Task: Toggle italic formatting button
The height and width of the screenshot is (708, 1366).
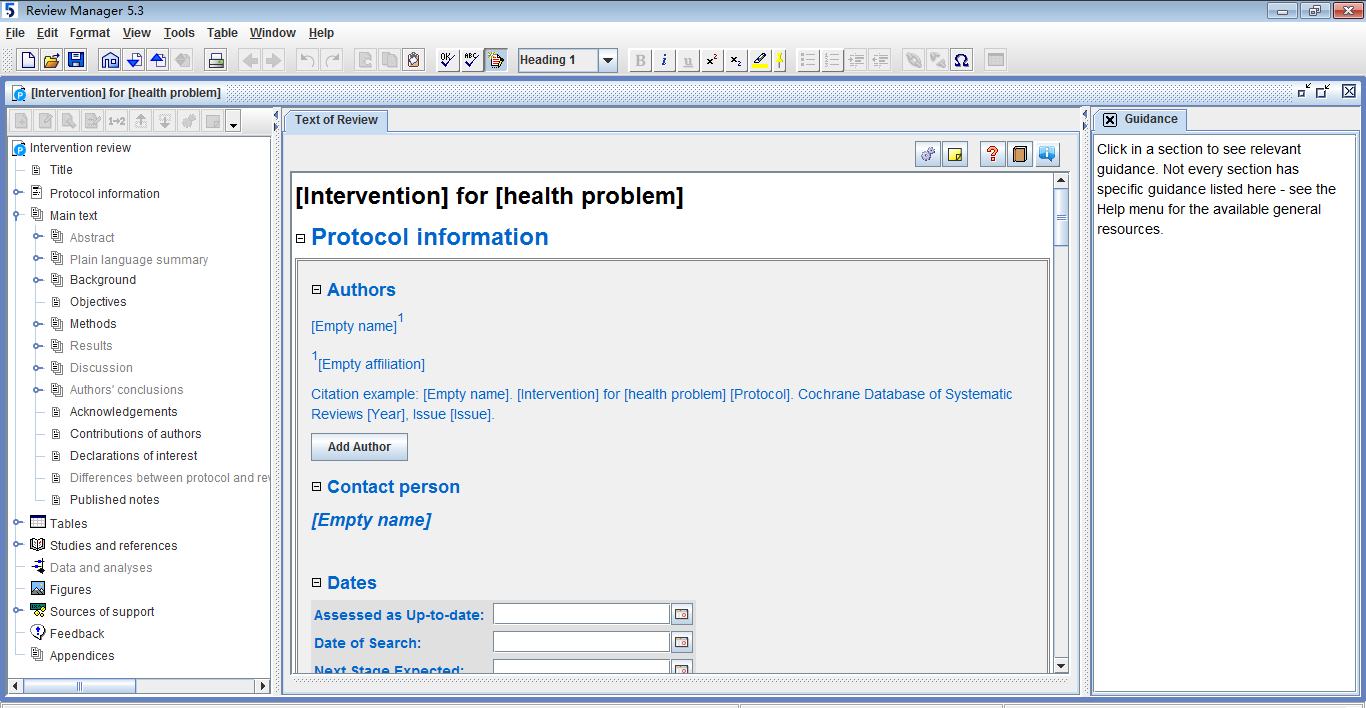Action: click(x=665, y=60)
